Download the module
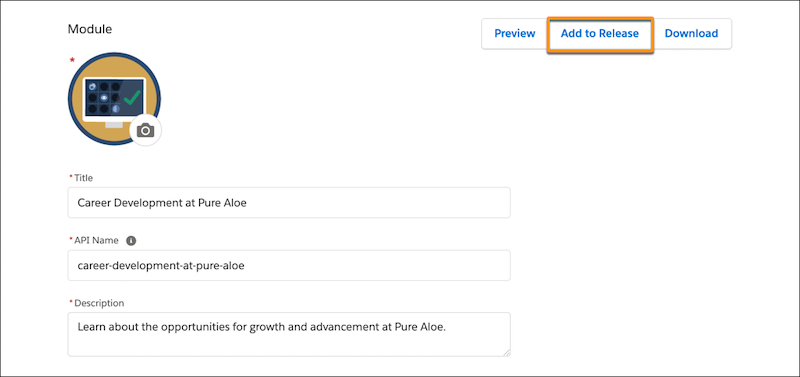The image size is (800, 377). pyautogui.click(x=691, y=34)
